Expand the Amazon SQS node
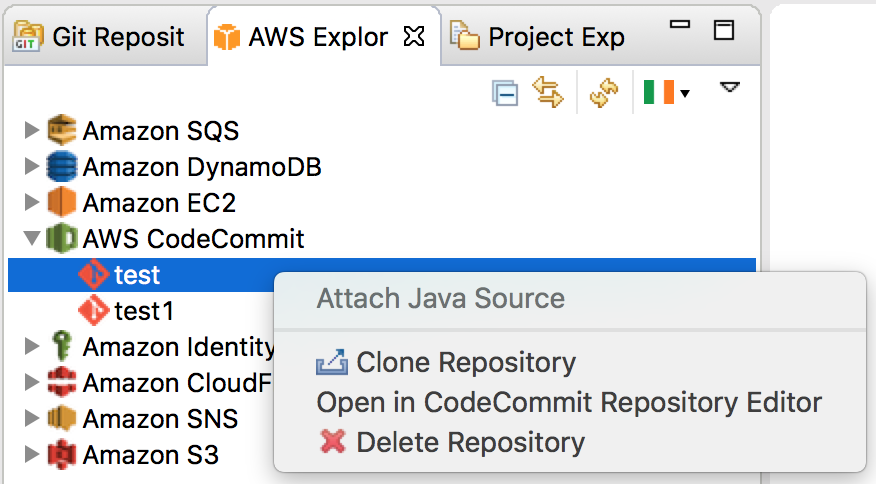The width and height of the screenshot is (876, 484). [x=31, y=130]
